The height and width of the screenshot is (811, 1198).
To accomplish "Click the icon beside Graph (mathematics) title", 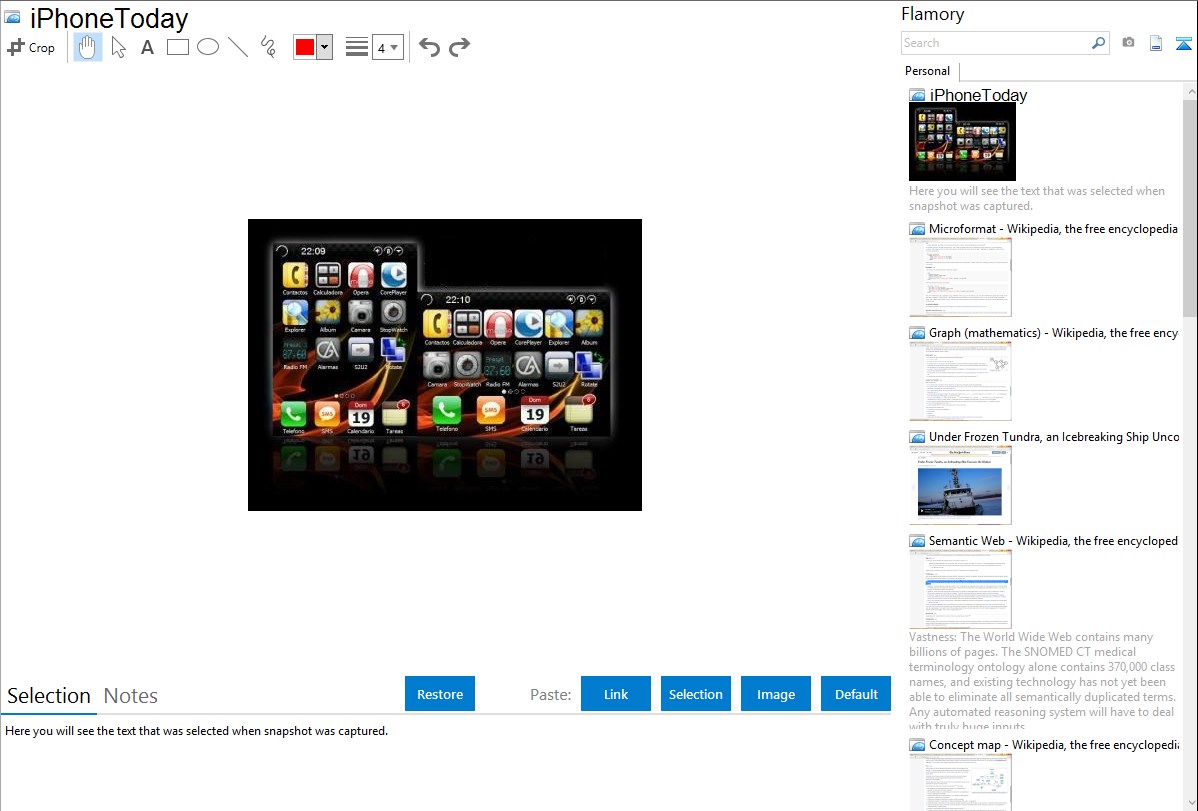I will (x=918, y=333).
